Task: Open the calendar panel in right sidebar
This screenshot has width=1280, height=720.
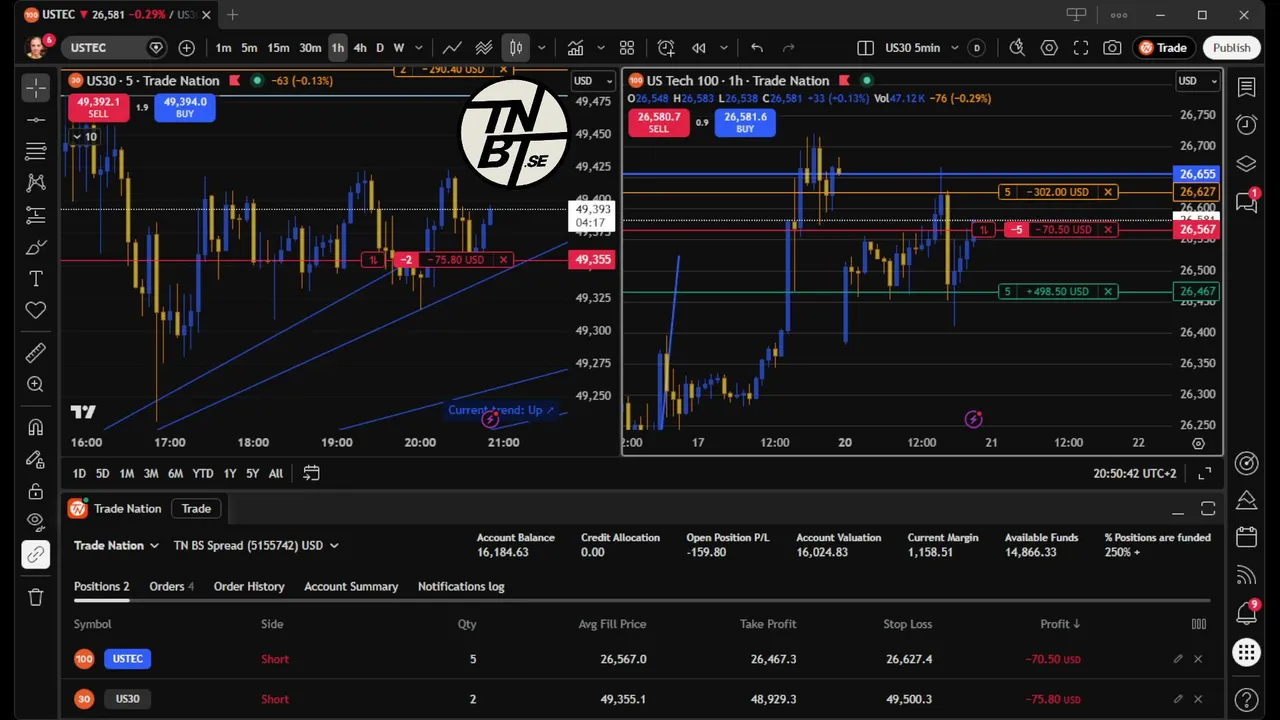Action: [x=1246, y=537]
